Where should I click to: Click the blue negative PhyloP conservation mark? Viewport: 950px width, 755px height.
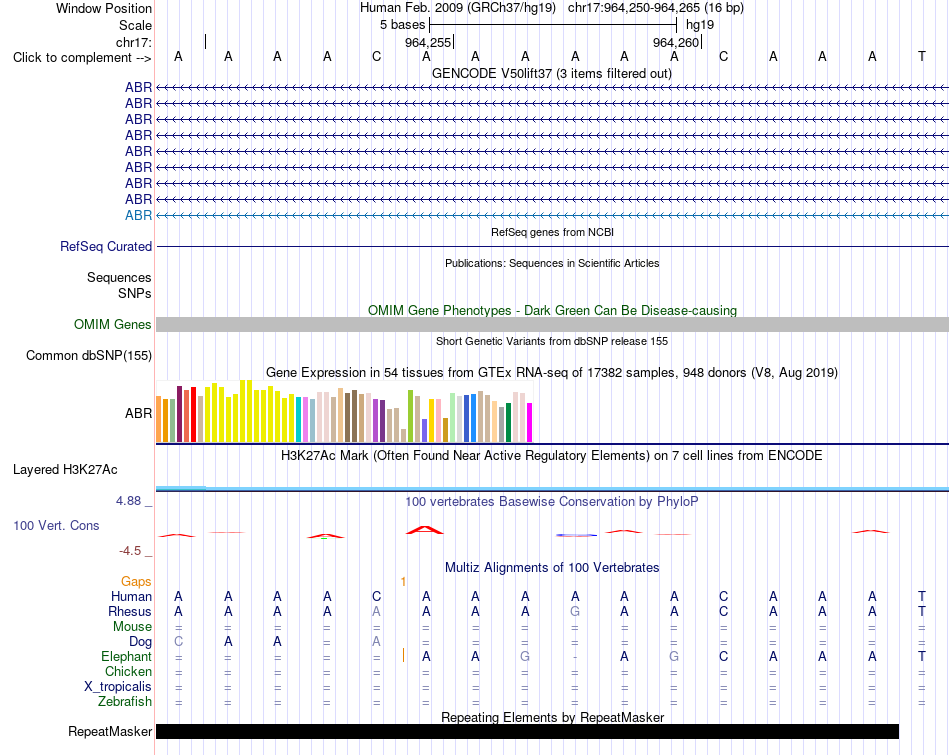click(x=576, y=535)
